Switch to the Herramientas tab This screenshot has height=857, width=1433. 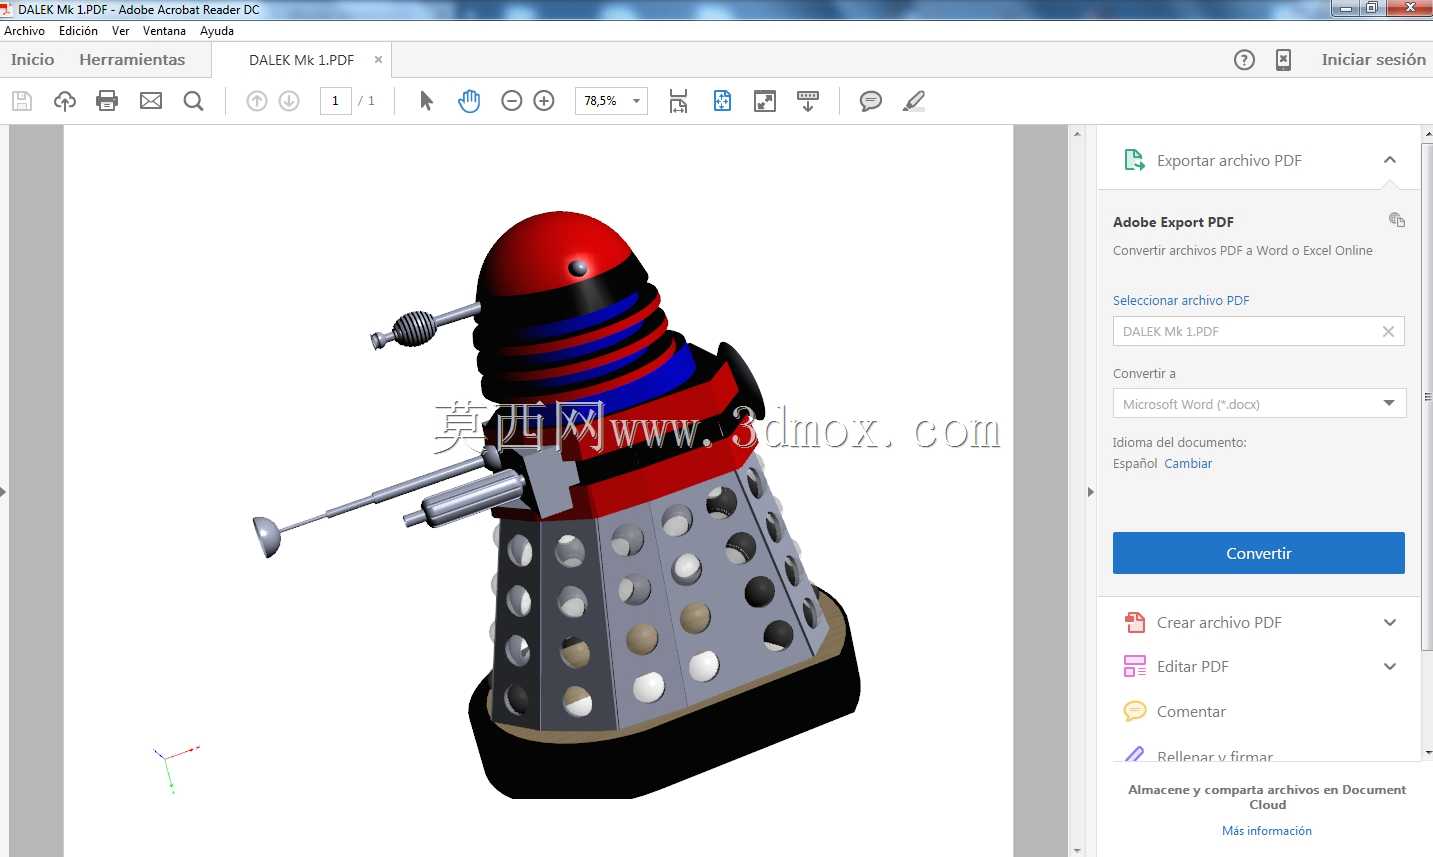click(x=132, y=60)
